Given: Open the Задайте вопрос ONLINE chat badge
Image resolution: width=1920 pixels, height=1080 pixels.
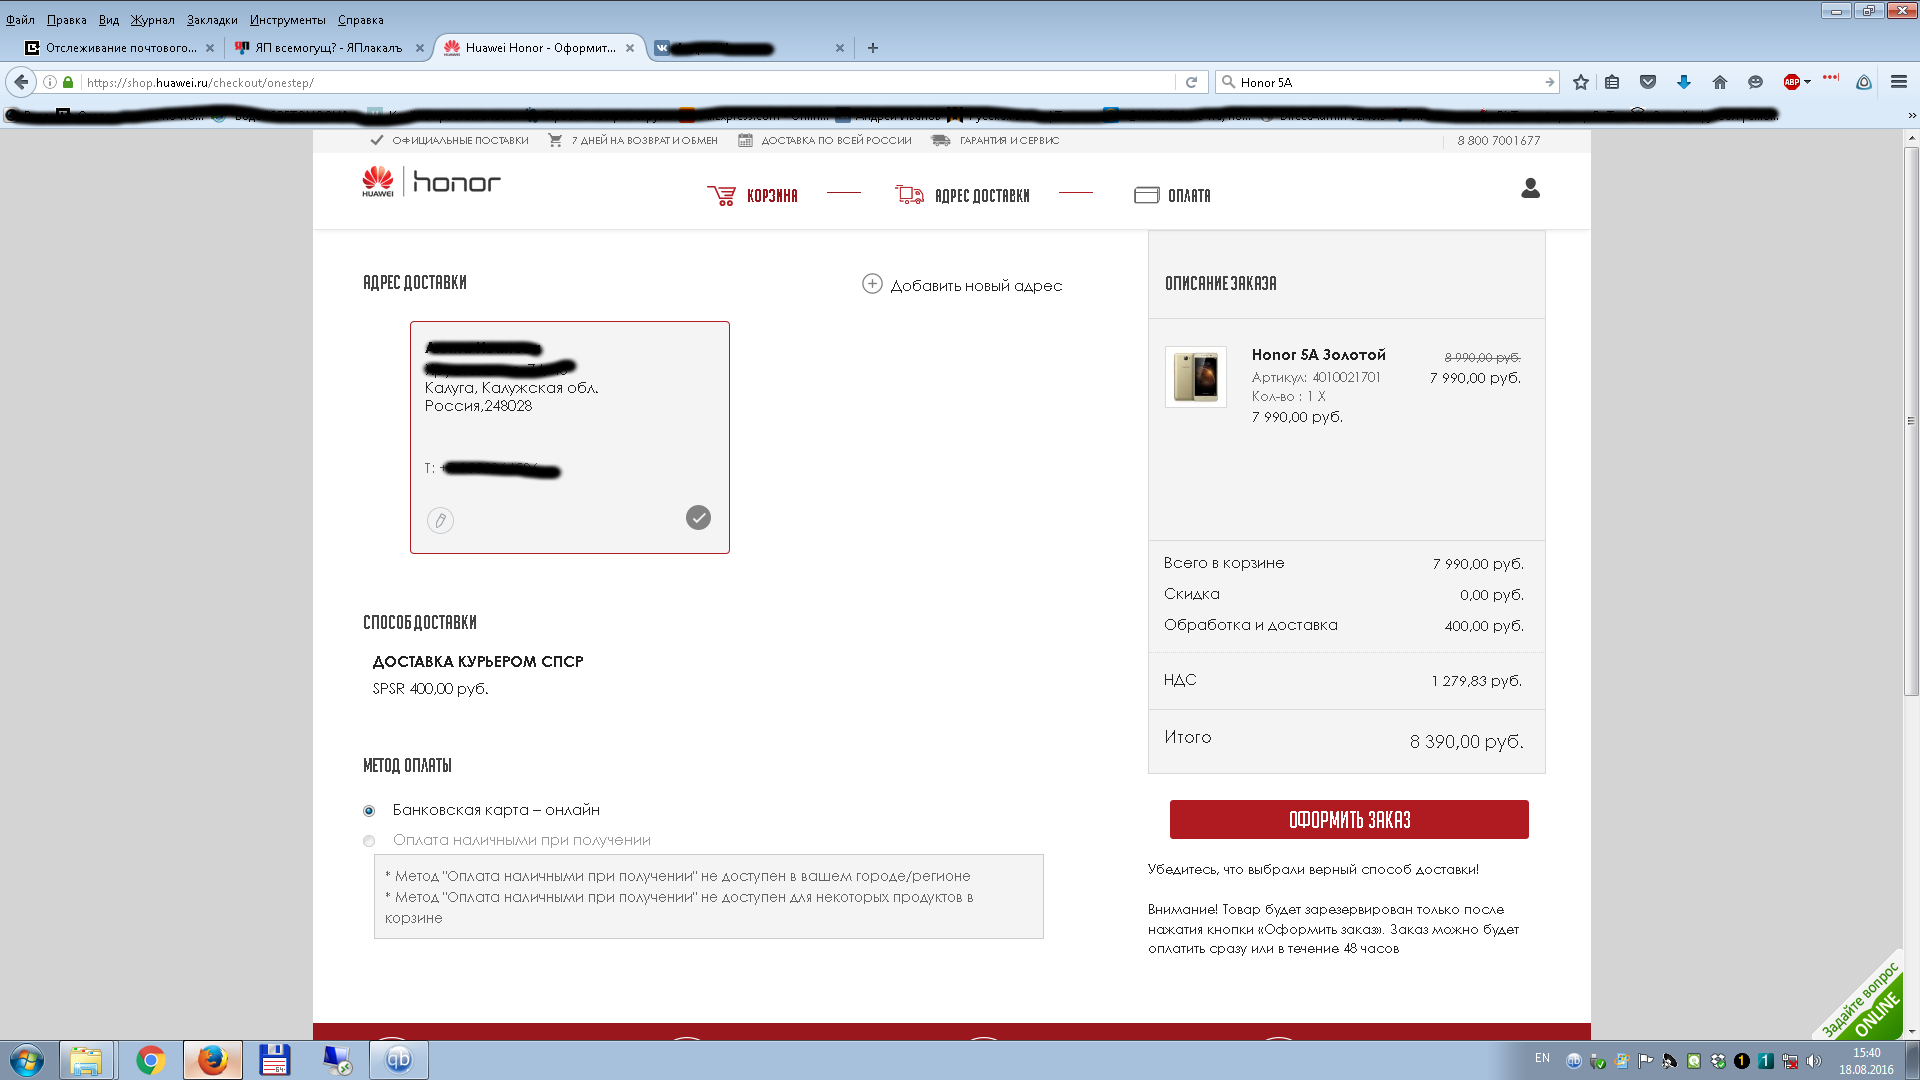Looking at the screenshot, I should [x=1861, y=998].
